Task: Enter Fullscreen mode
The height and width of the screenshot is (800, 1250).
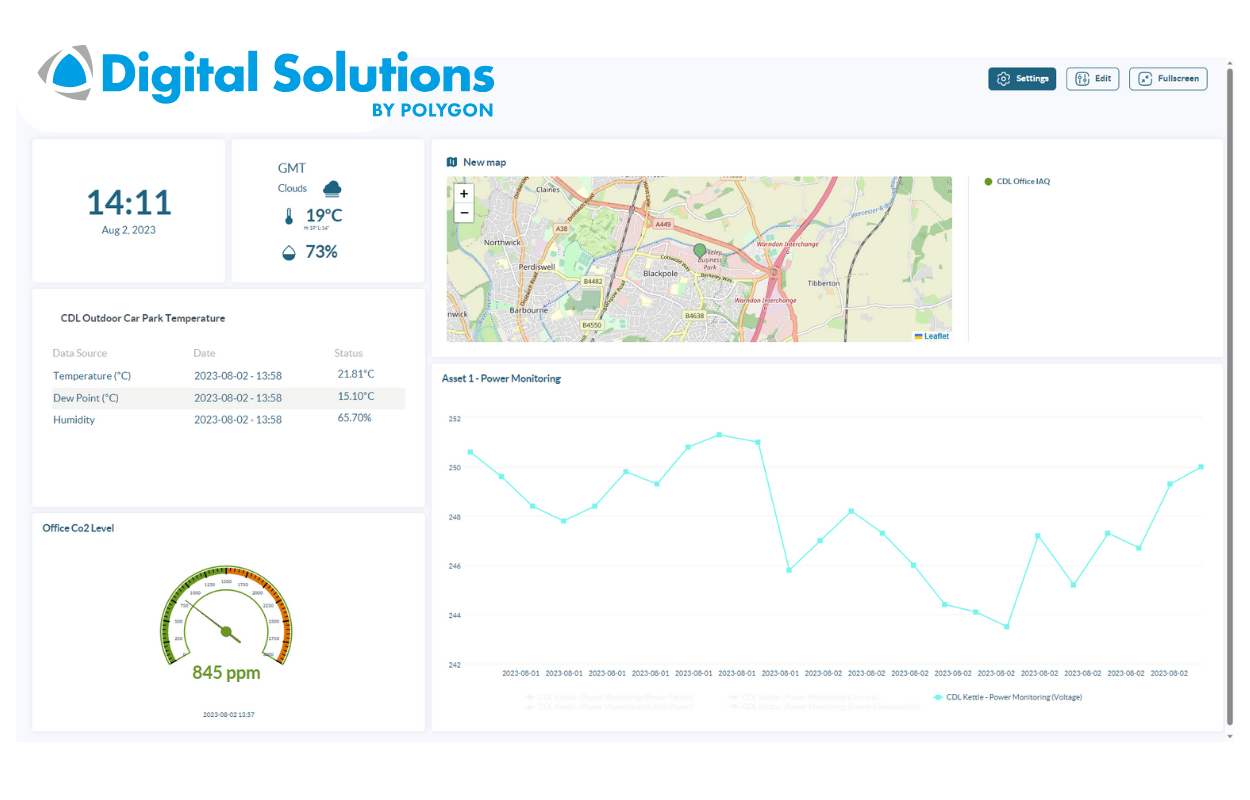Action: pyautogui.click(x=1168, y=79)
